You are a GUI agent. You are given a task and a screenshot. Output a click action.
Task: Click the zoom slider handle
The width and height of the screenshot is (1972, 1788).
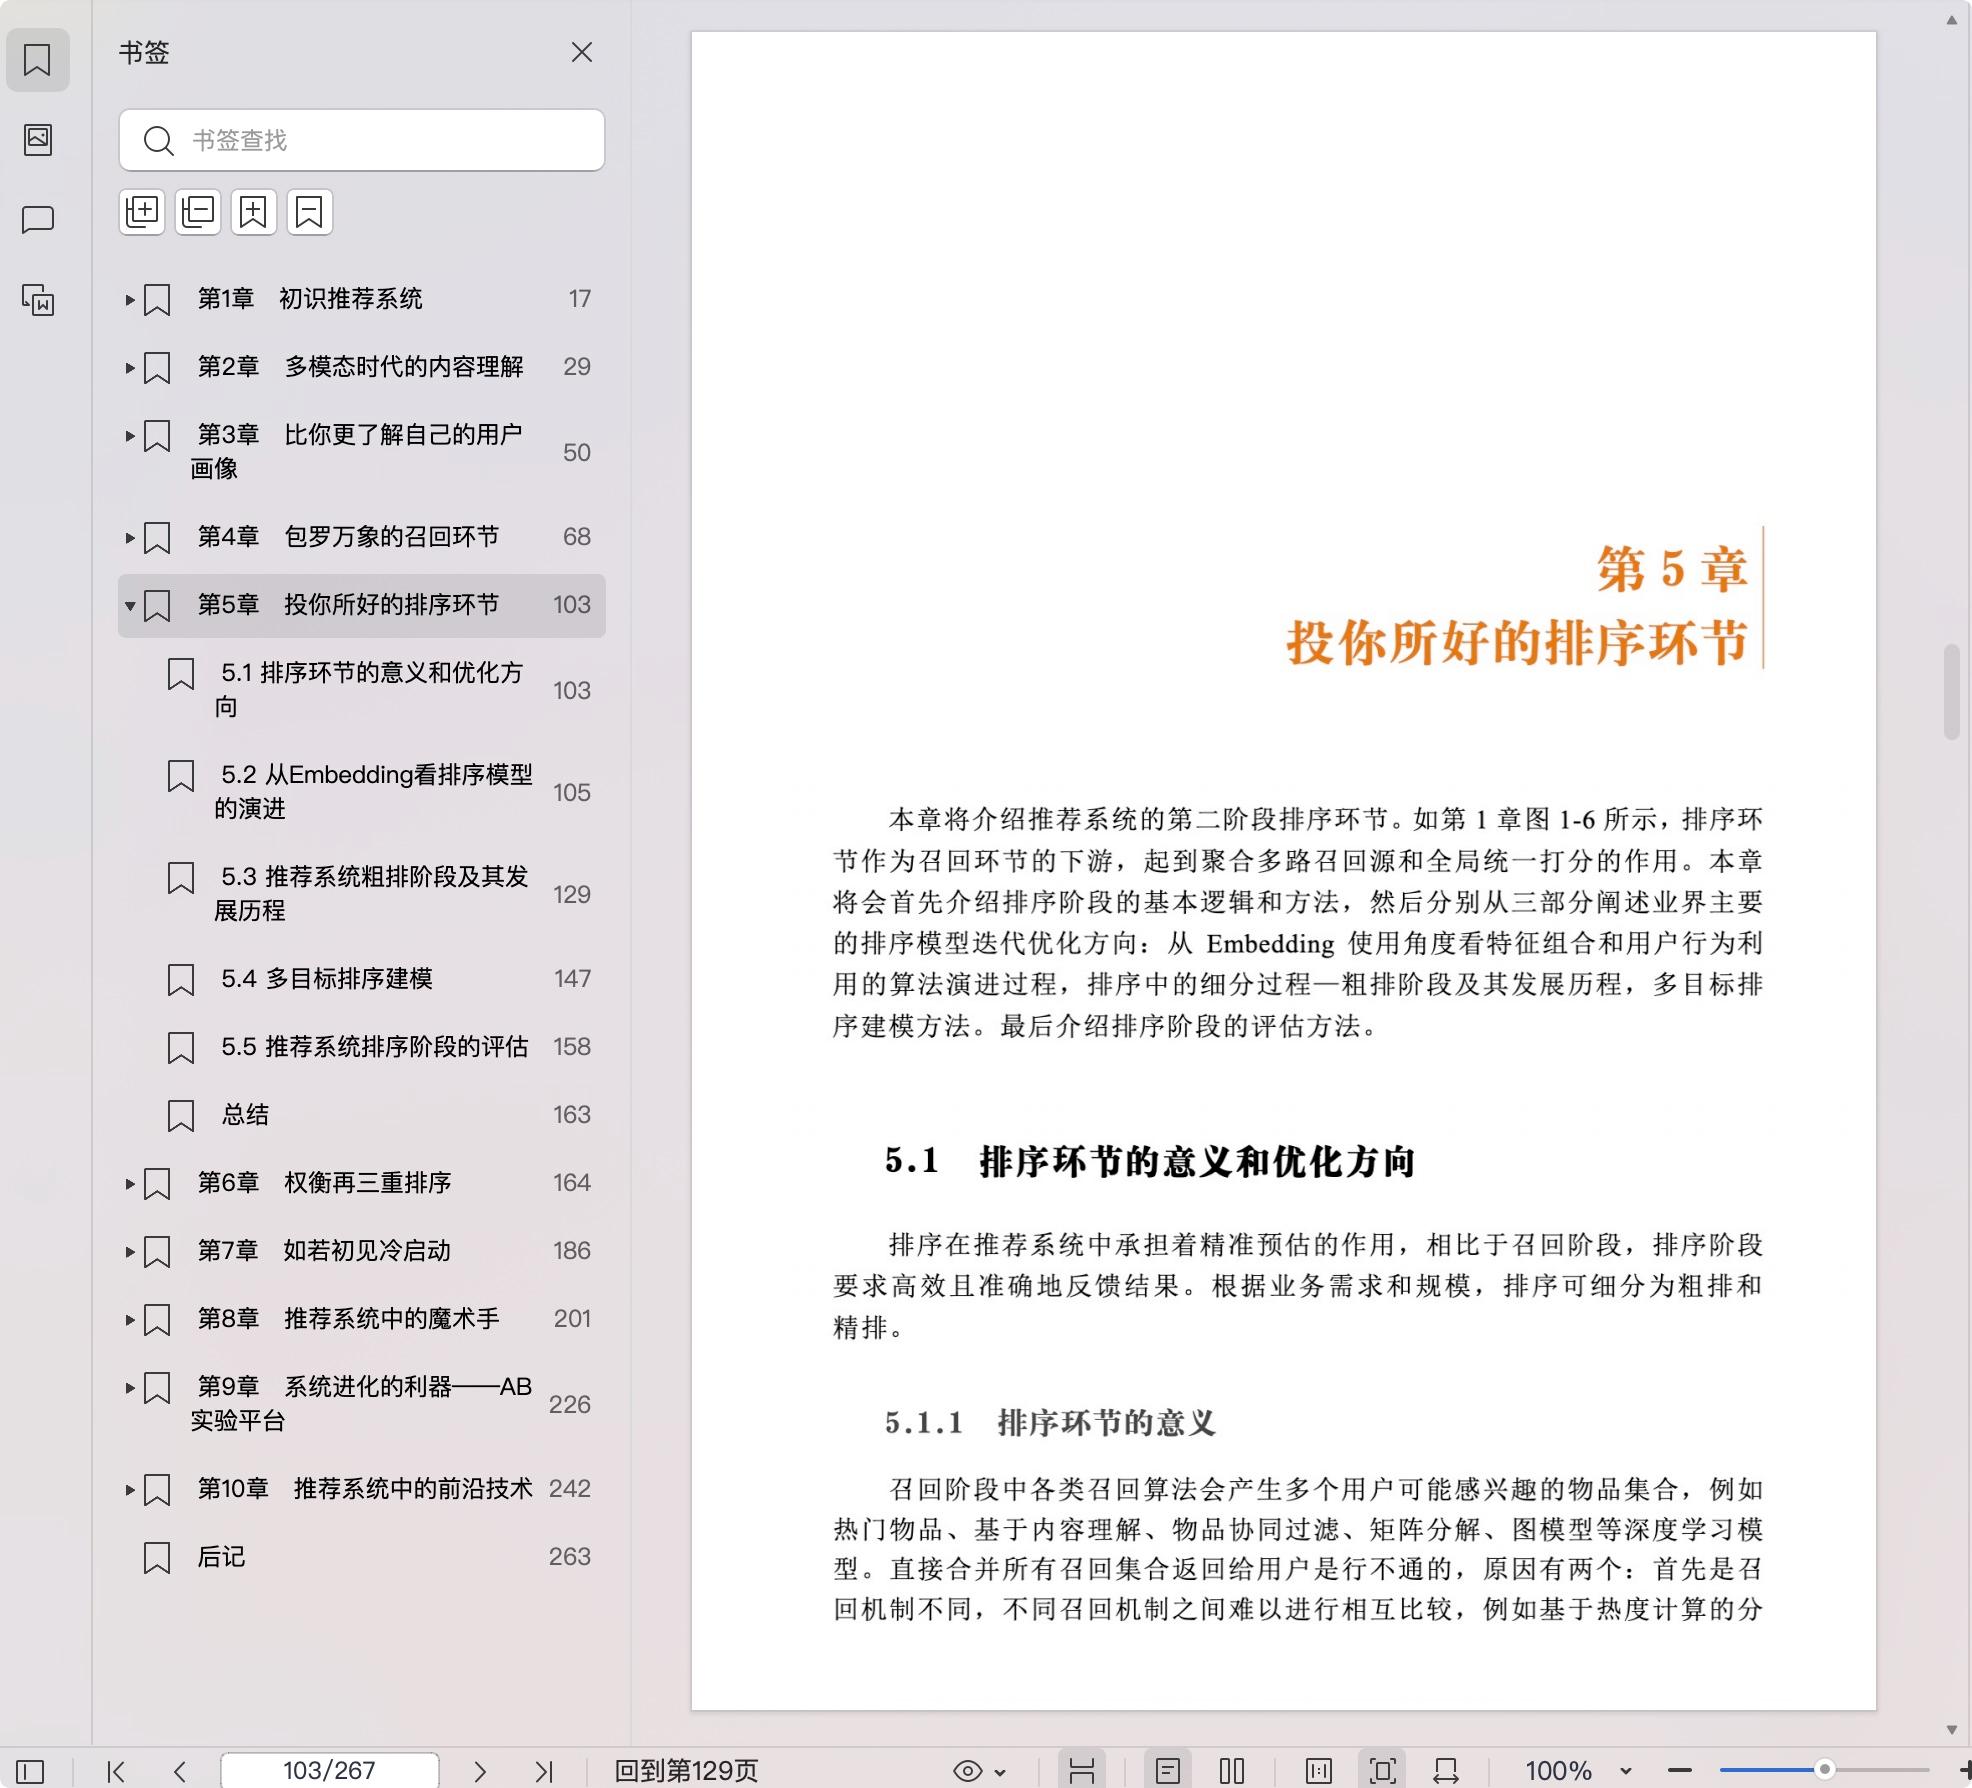pos(1825,1770)
